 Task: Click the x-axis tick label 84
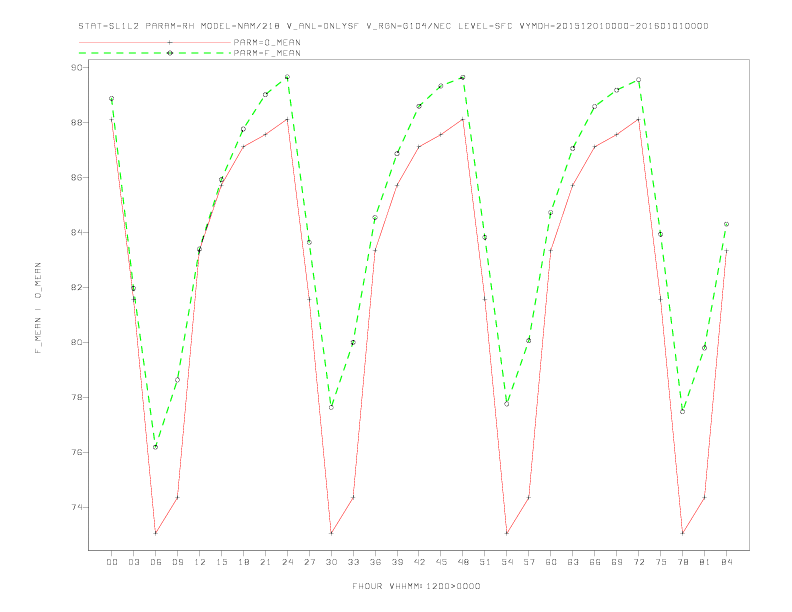(726, 562)
